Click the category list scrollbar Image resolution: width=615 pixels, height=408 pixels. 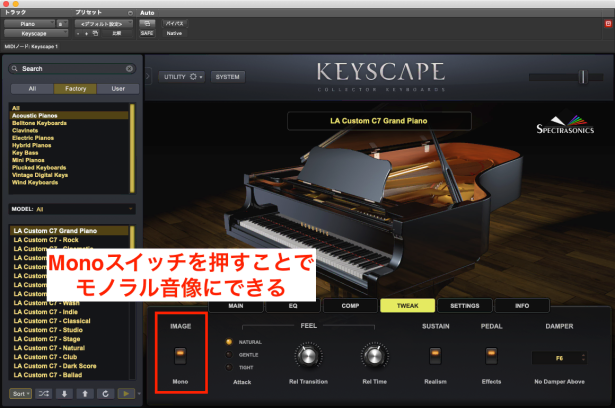point(132,148)
